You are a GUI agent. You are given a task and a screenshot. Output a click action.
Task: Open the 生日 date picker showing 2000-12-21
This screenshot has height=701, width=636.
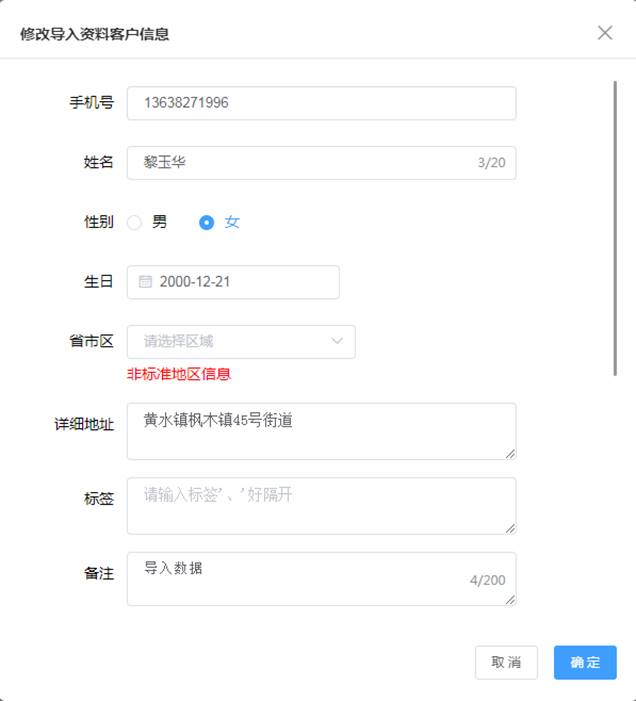[233, 282]
